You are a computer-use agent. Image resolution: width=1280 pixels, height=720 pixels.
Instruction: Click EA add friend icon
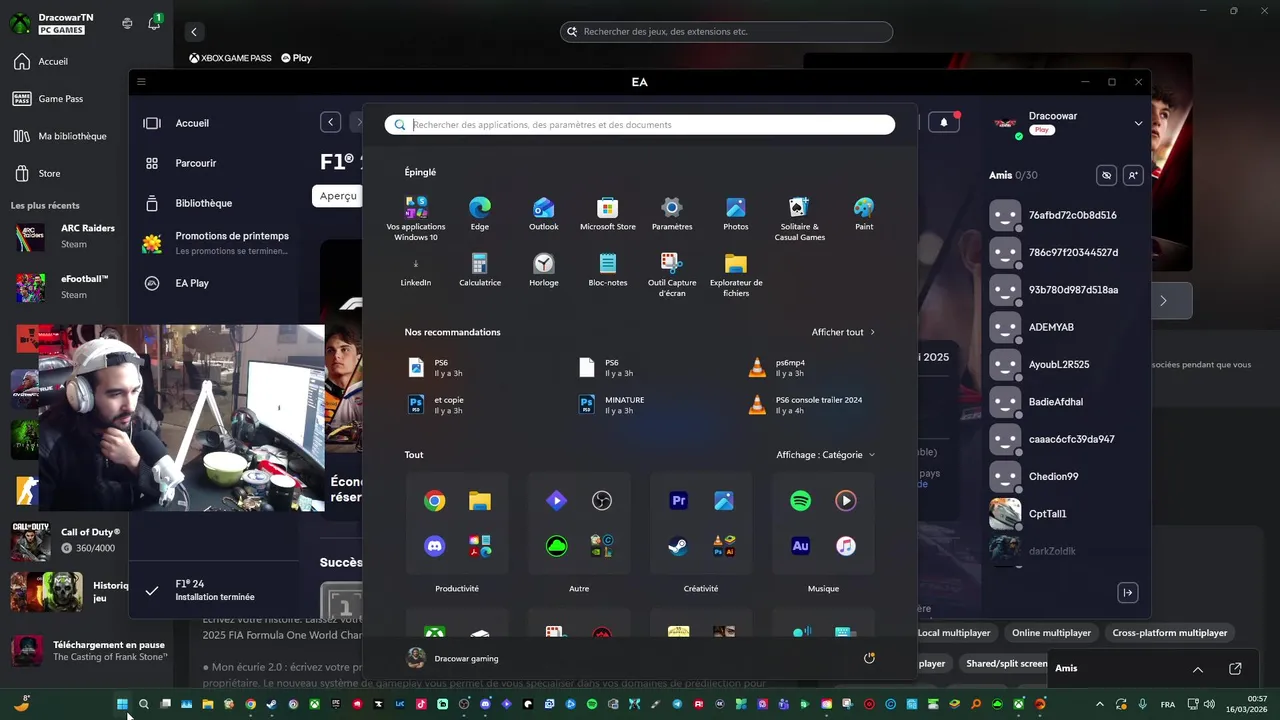point(1133,175)
